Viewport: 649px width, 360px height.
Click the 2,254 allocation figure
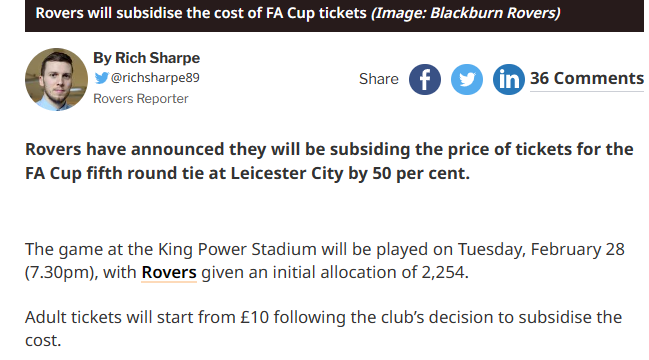coord(443,273)
